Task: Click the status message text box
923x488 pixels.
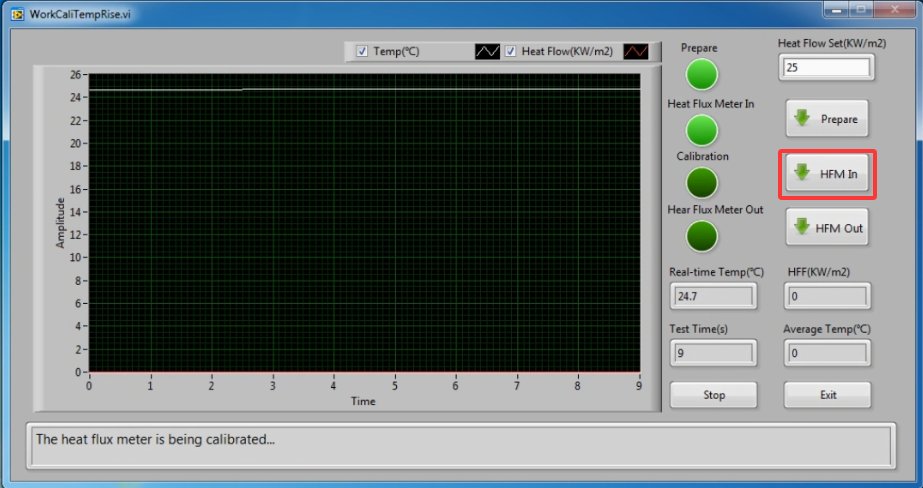Action: (x=461, y=446)
